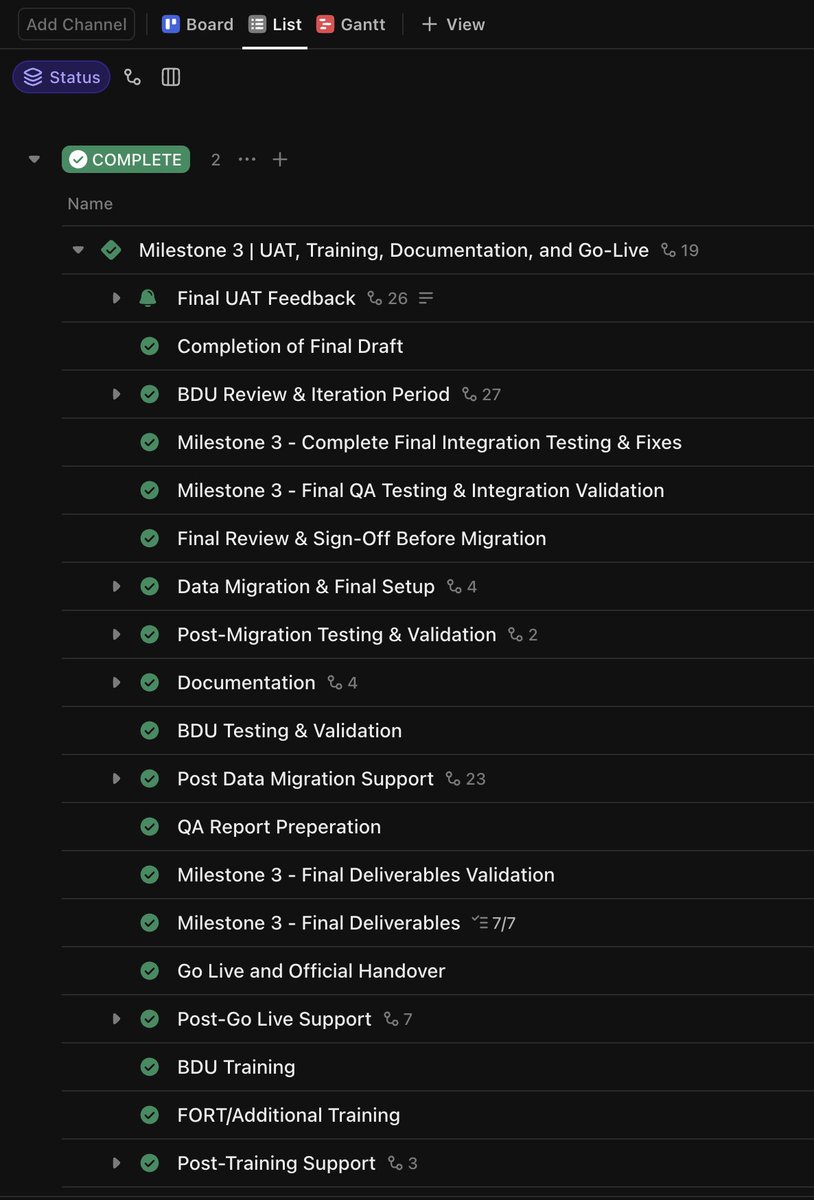
Task: Toggle status check on FORT/Additional Training
Action: pos(150,1115)
